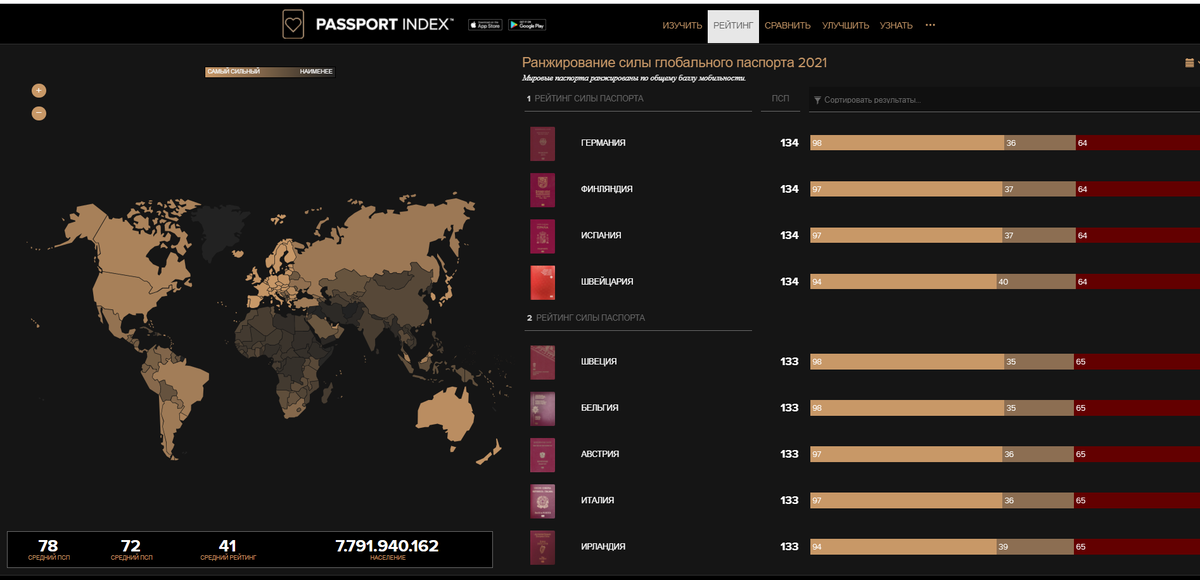Open the ИРЛАНДИЯ country link
1200x580 pixels.
pyautogui.click(x=603, y=546)
